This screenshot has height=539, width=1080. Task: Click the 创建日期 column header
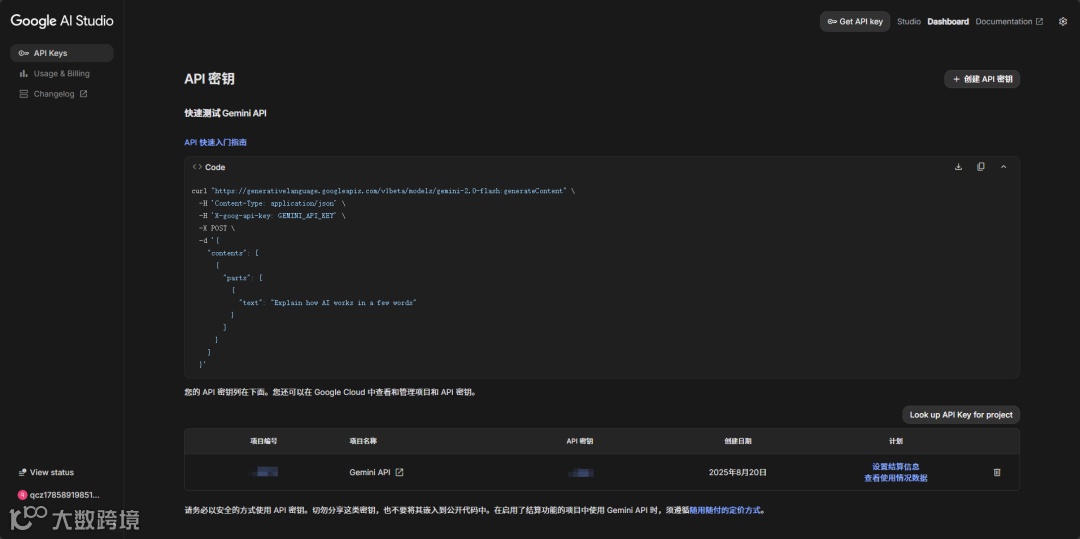(x=738, y=441)
